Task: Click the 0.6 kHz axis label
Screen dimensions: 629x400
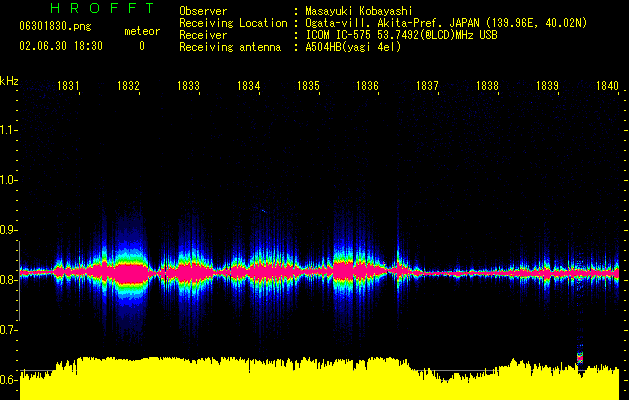Action: 8,380
